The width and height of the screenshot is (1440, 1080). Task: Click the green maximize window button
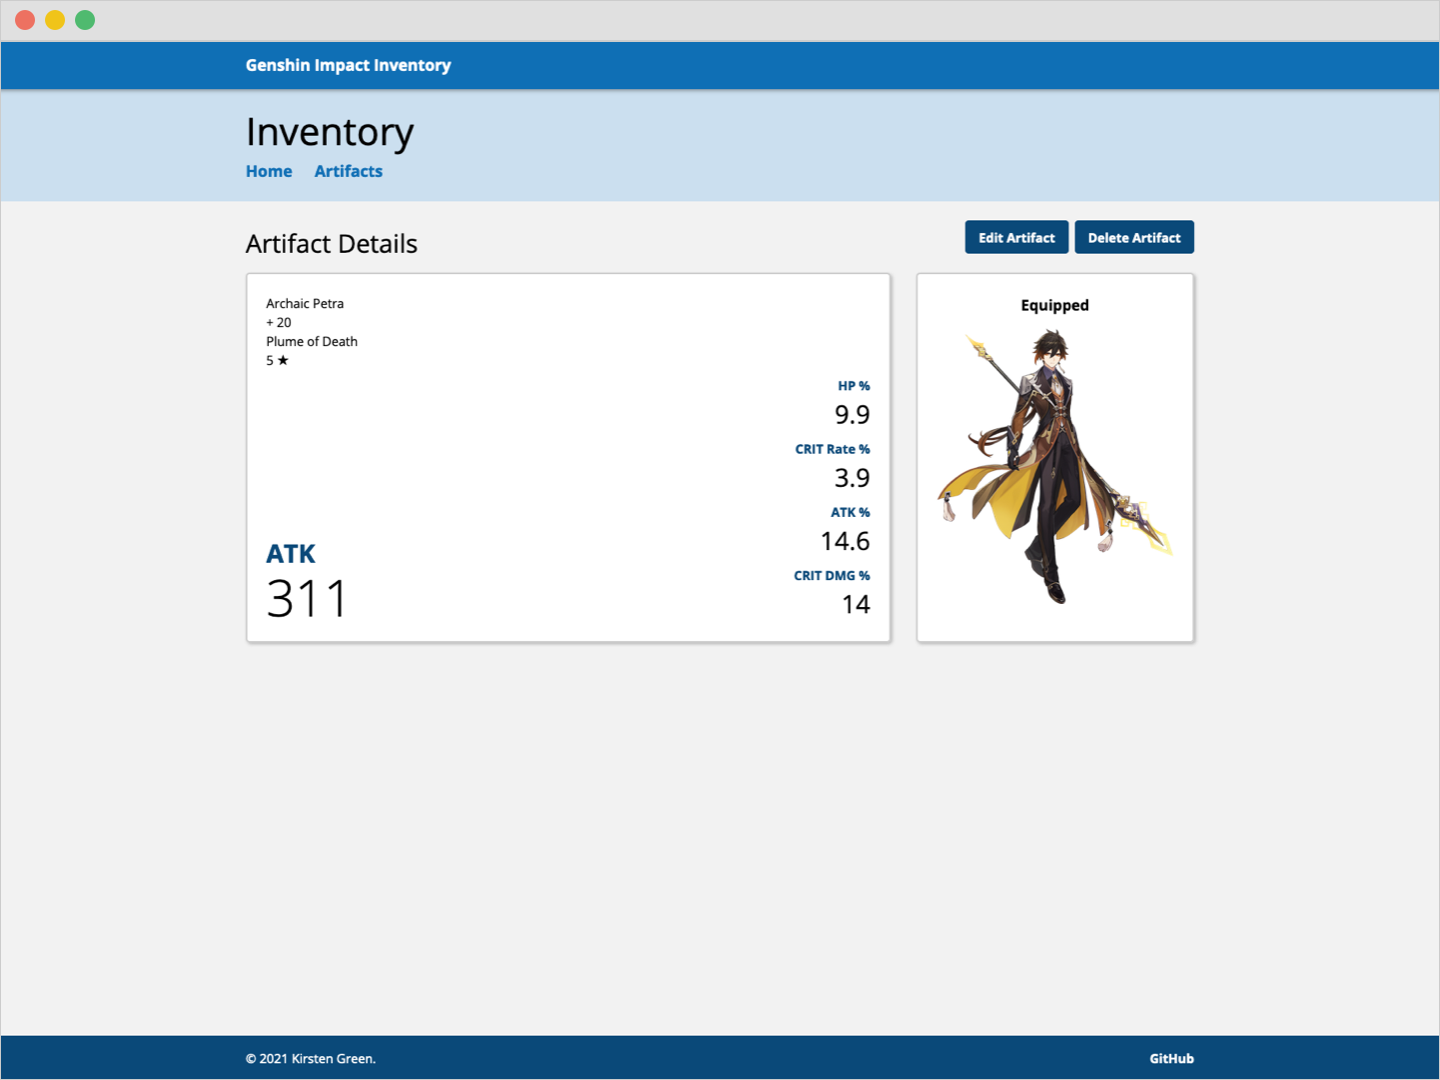[x=85, y=20]
